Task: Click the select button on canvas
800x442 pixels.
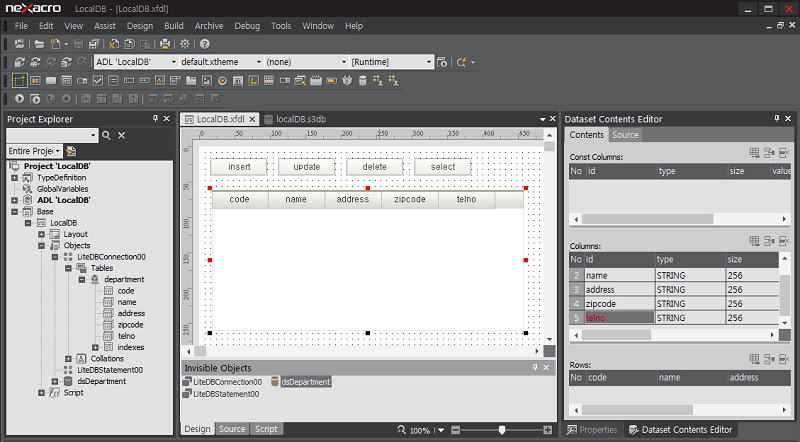Action: 442,167
